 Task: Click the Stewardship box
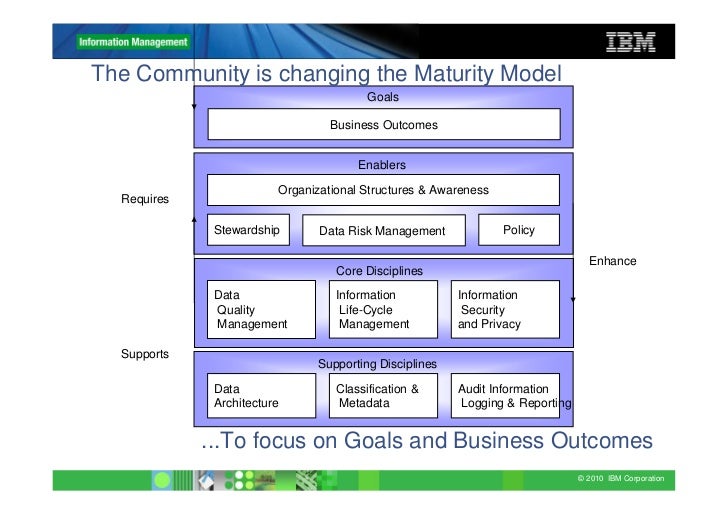coord(248,230)
